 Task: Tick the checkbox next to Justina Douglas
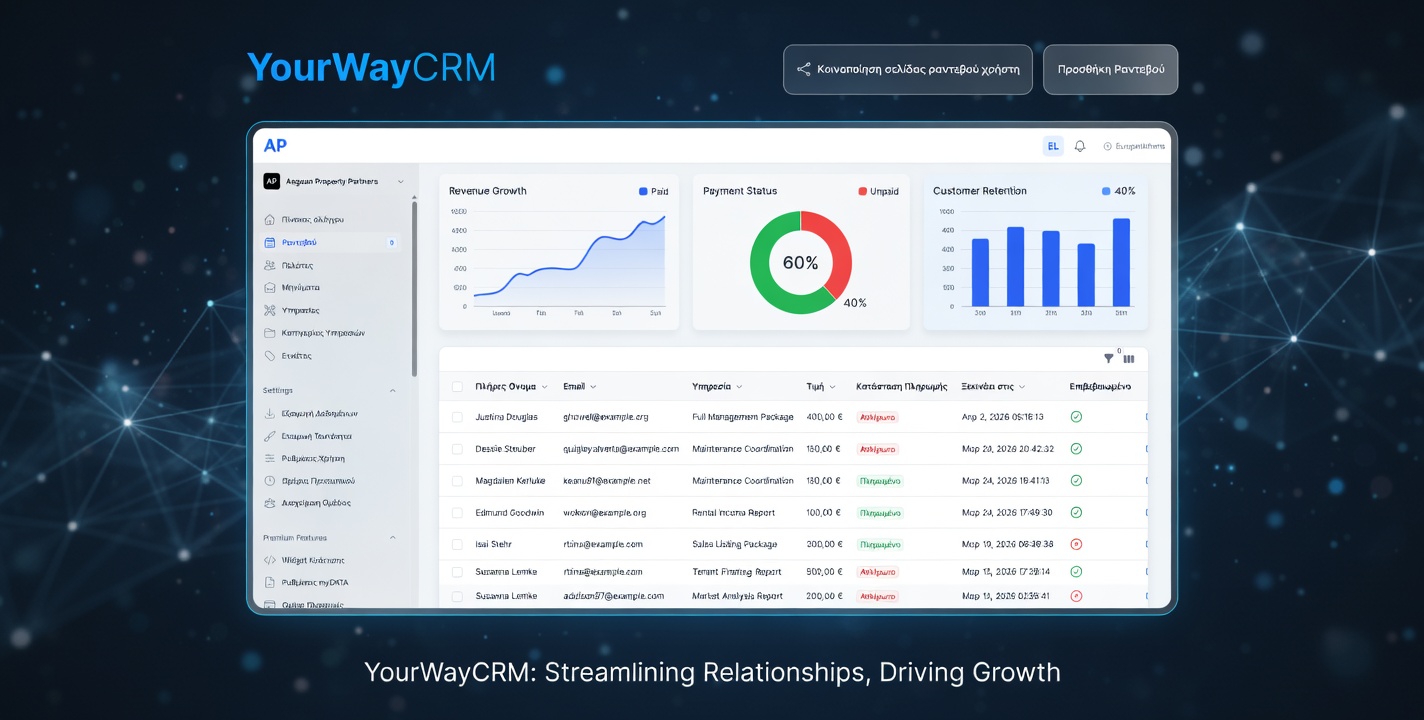(x=457, y=417)
